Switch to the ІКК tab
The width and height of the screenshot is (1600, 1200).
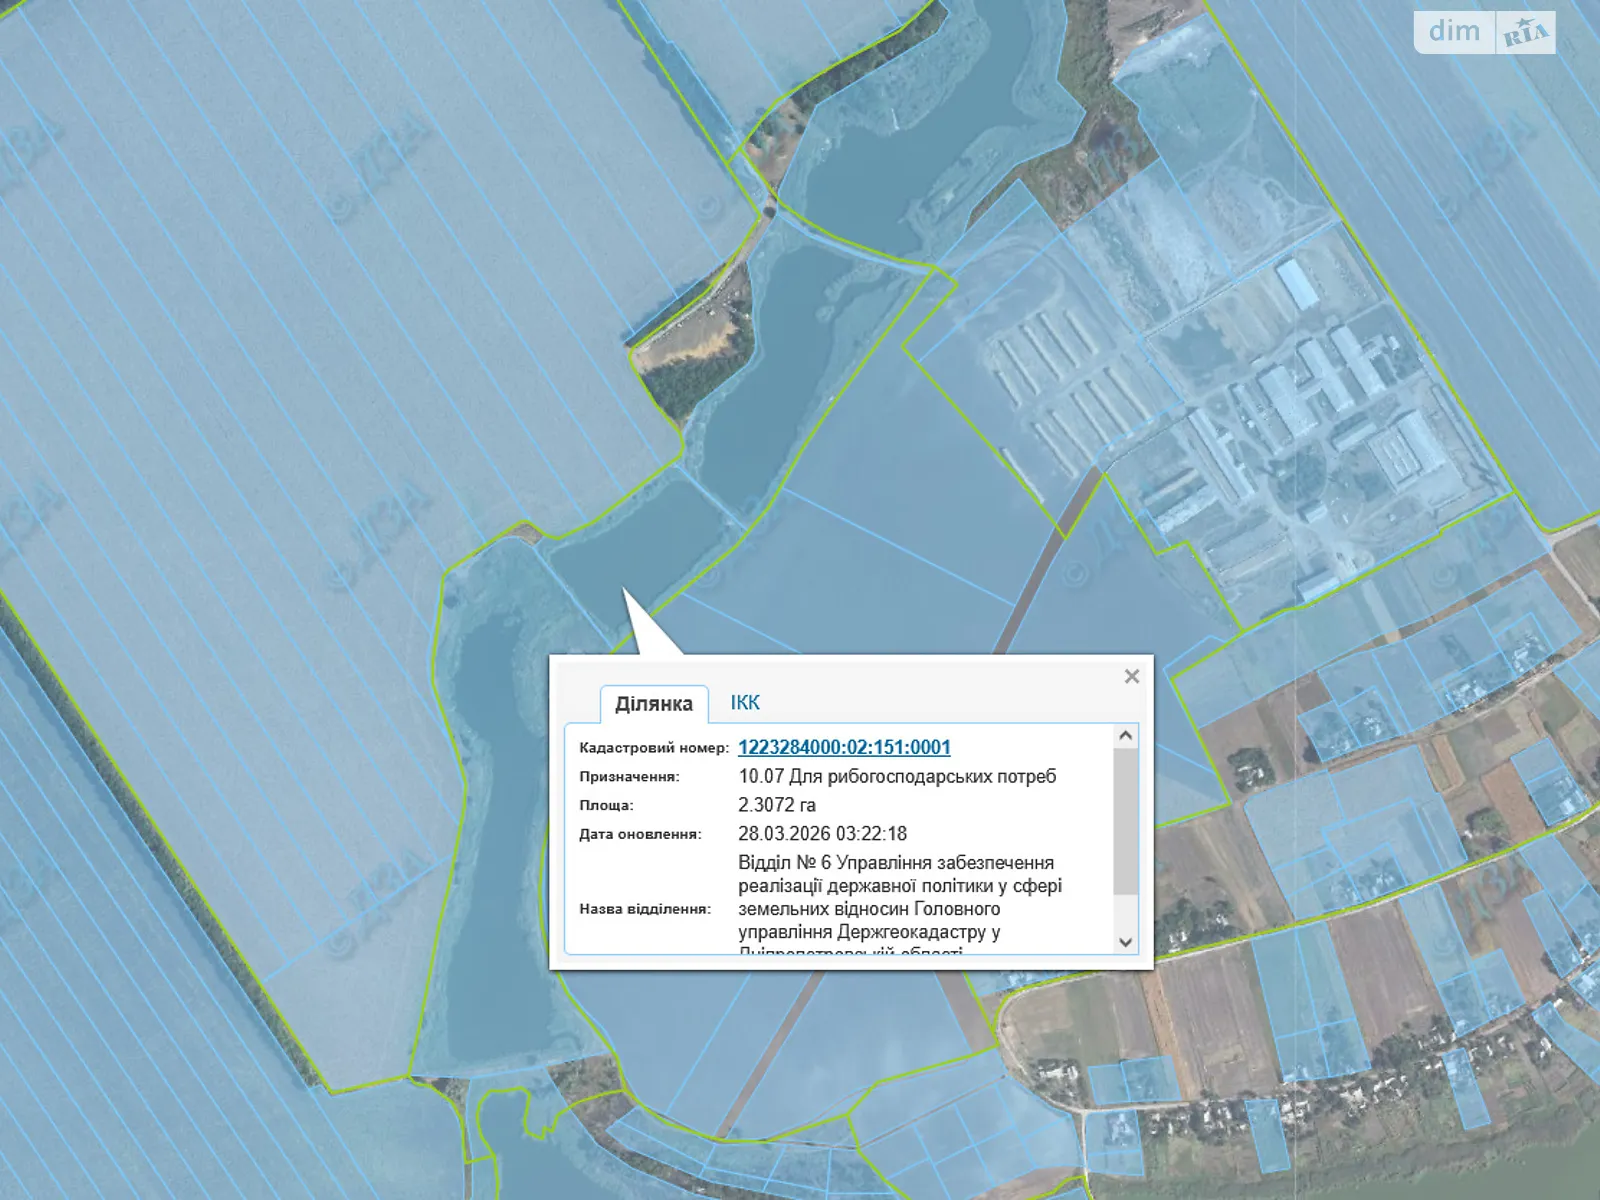(745, 703)
